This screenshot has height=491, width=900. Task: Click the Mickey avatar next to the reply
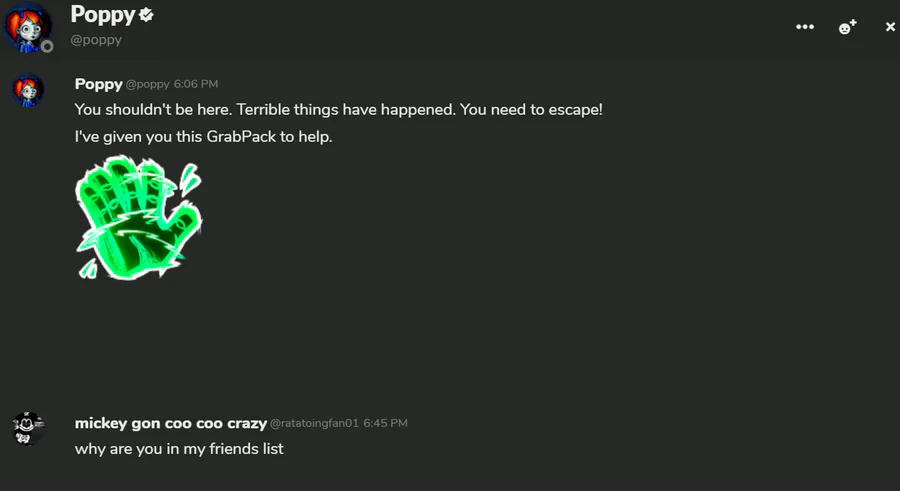point(28,428)
